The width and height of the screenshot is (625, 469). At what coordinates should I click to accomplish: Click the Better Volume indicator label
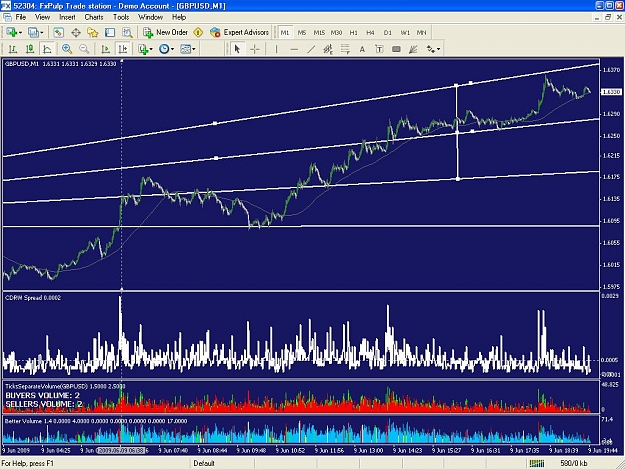click(x=96, y=421)
